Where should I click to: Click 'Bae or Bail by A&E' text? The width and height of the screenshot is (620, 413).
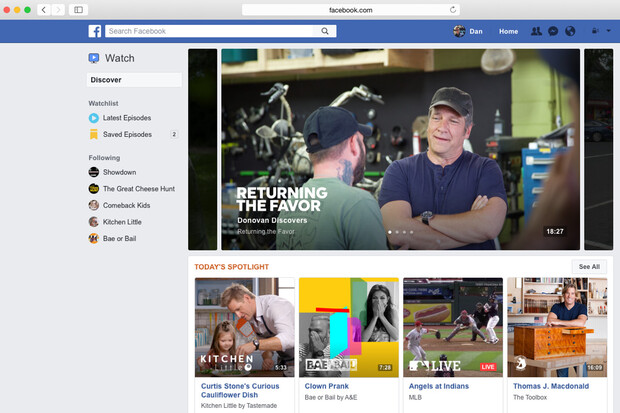(331, 397)
